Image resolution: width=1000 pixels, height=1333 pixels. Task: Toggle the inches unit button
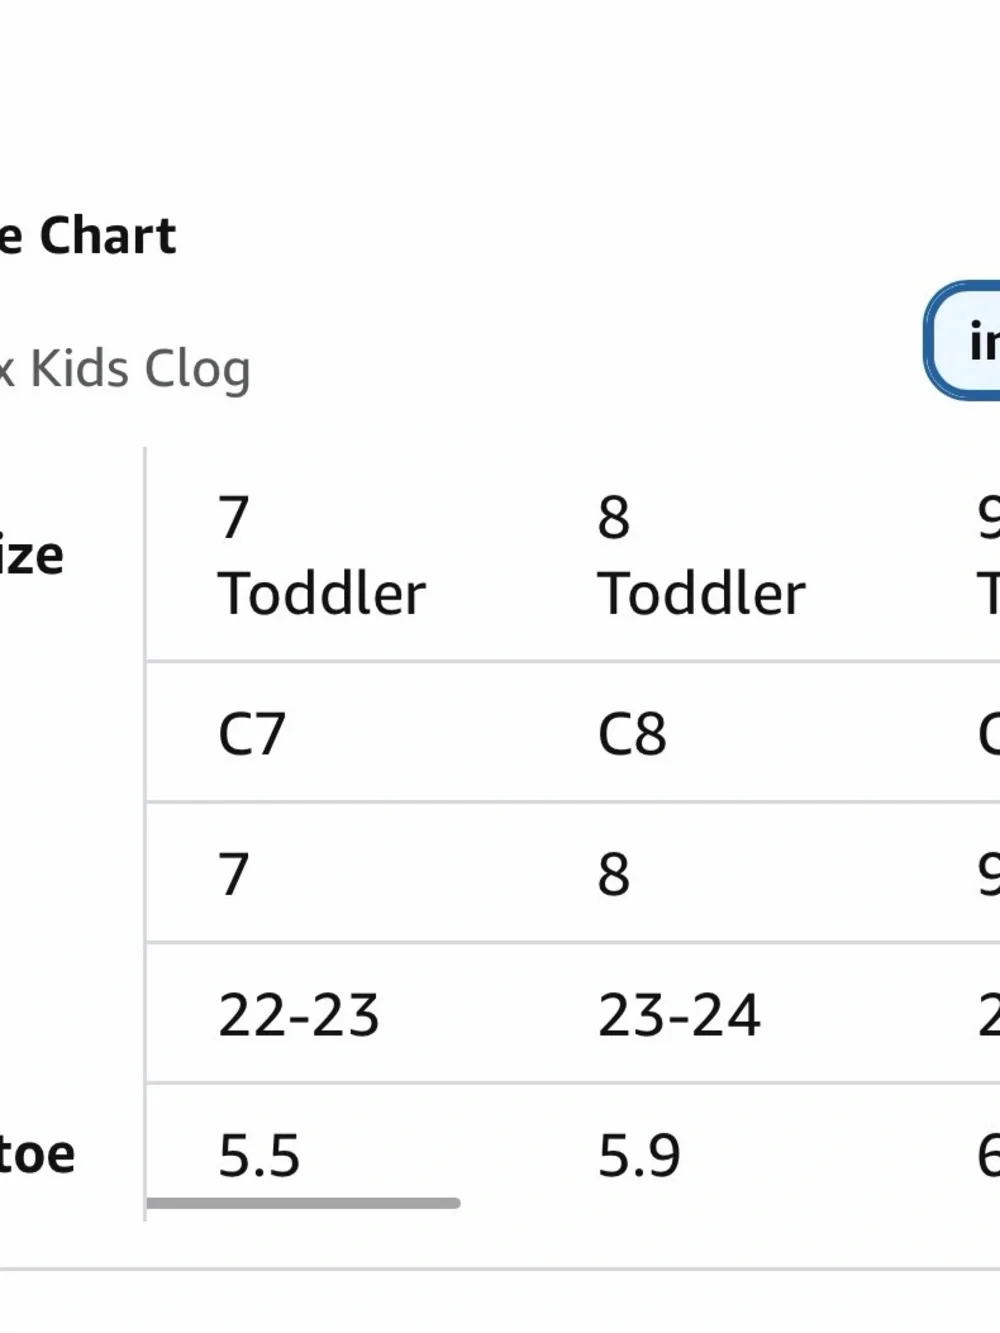click(x=963, y=341)
